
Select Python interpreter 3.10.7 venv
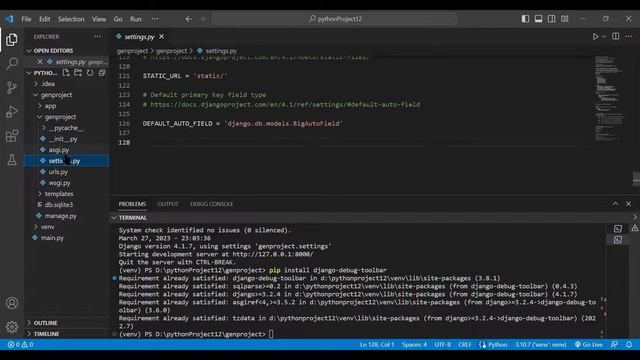pyautogui.click(x=540, y=344)
